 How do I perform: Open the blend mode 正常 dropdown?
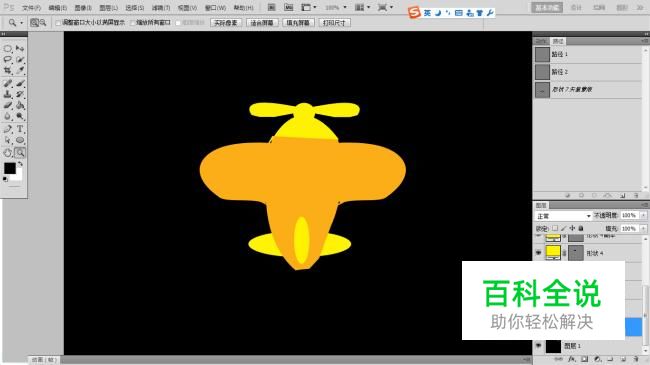[563, 216]
